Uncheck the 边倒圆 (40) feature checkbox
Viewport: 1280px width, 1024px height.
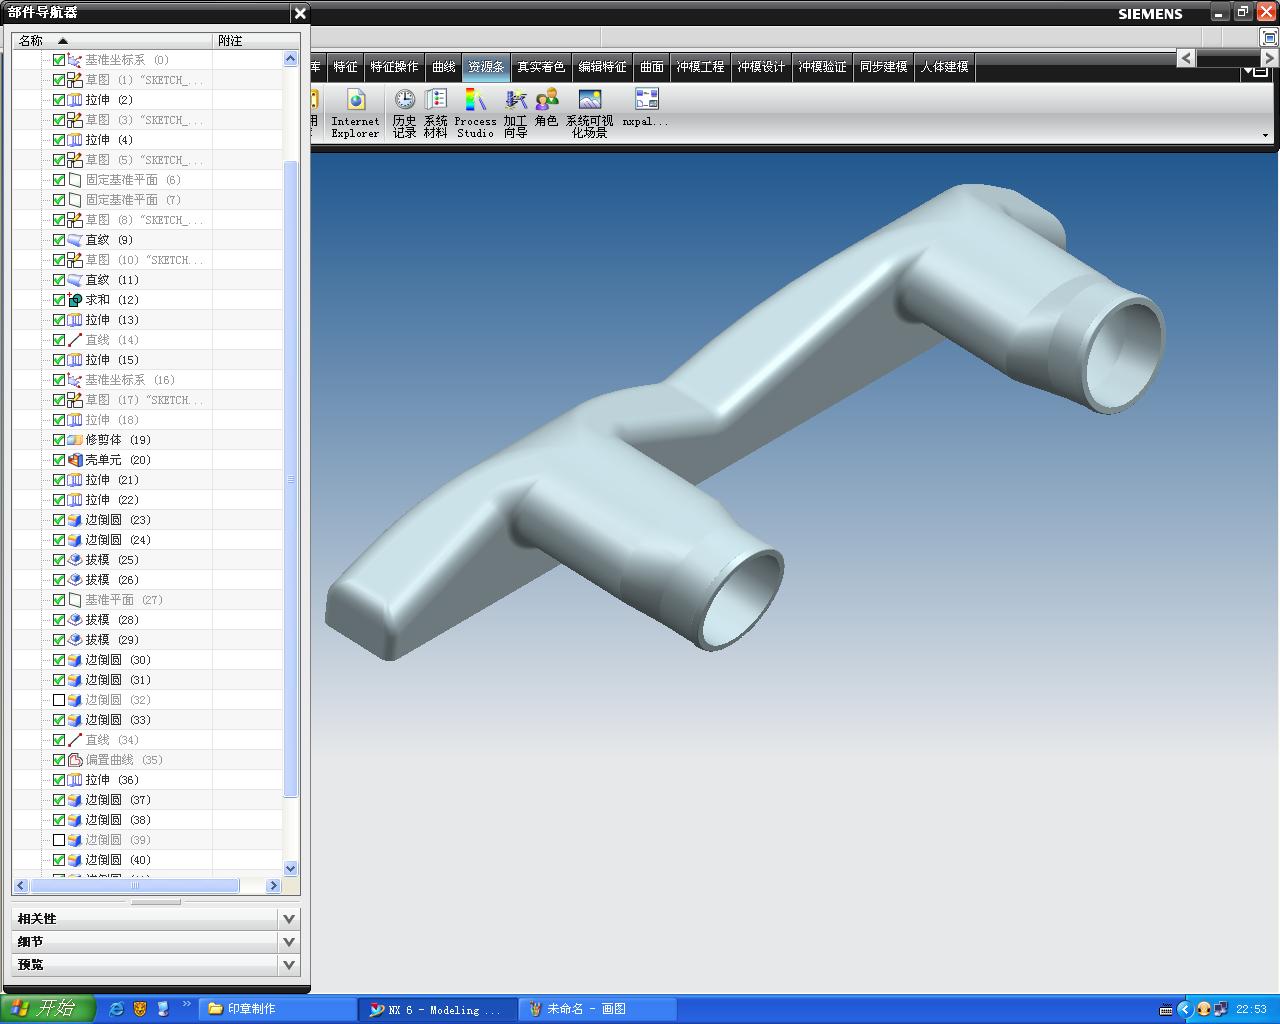59,860
